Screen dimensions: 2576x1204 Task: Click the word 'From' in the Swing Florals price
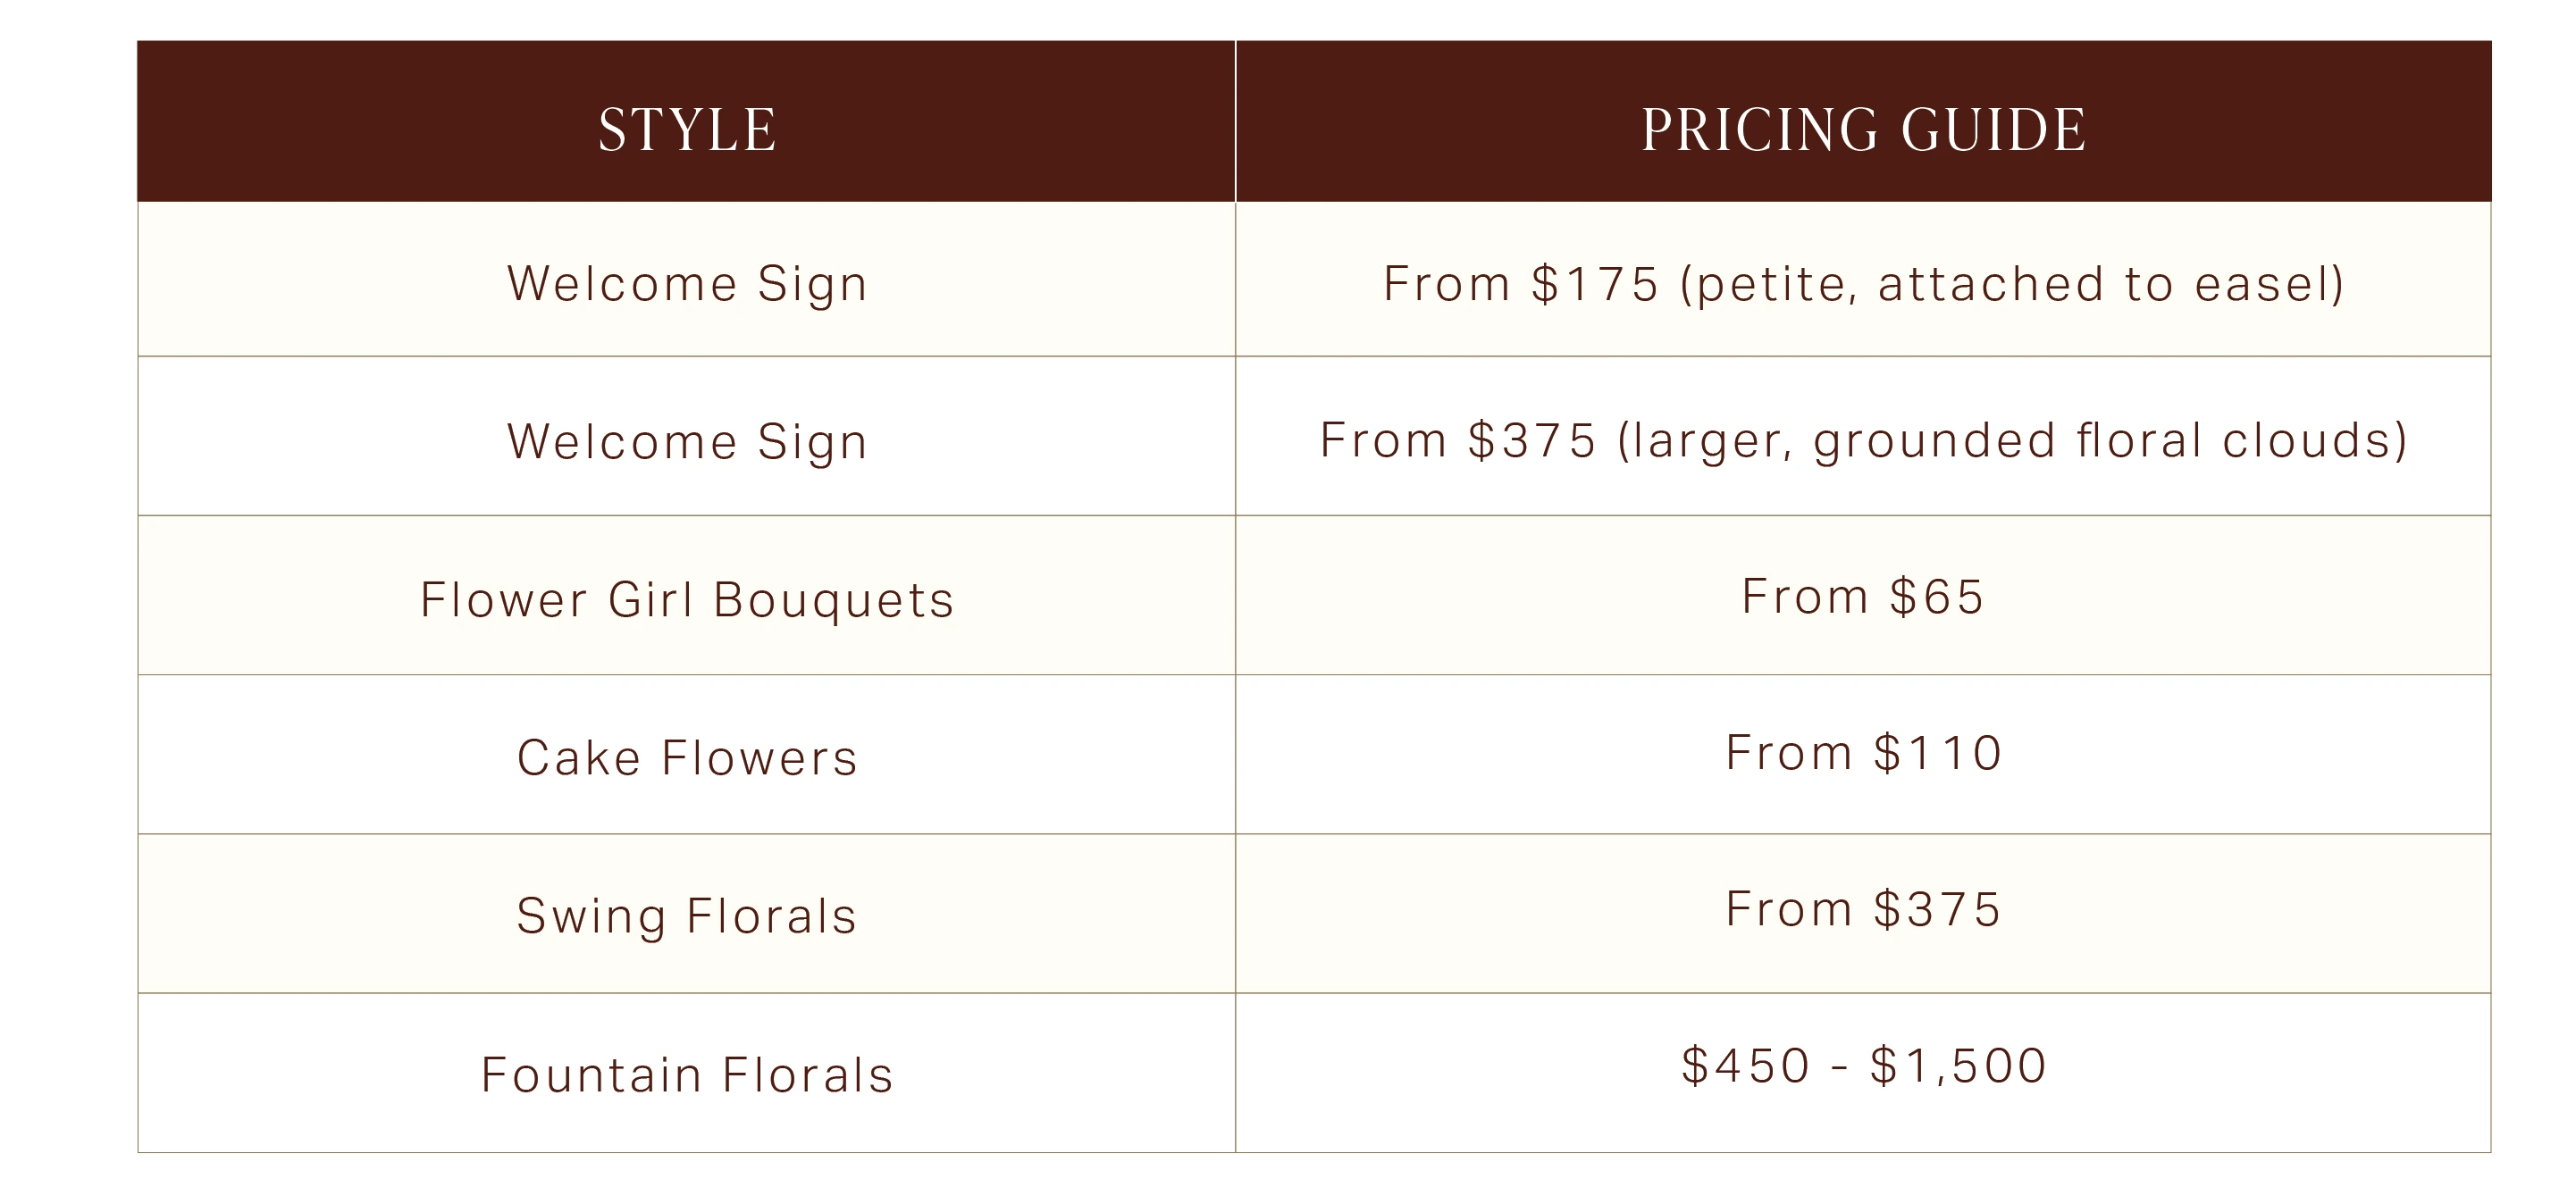pyautogui.click(x=1788, y=910)
